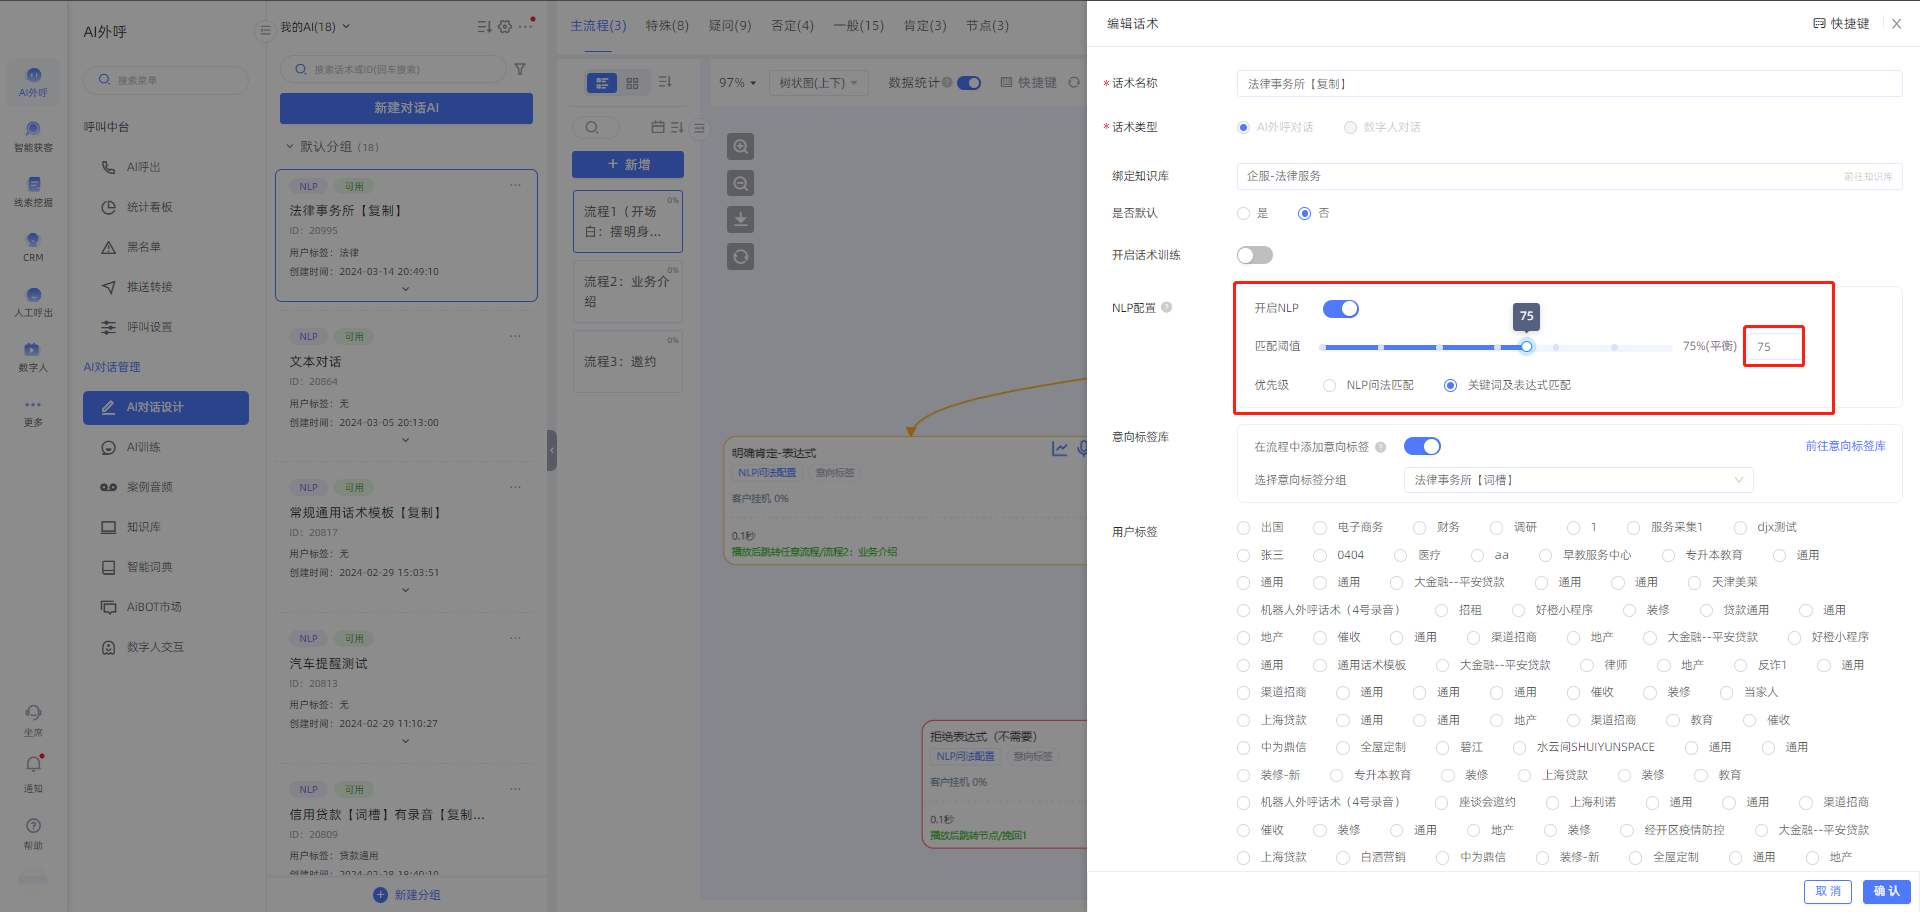Select NLP问法匹配 priority option
The height and width of the screenshot is (912, 1920).
click(x=1329, y=385)
